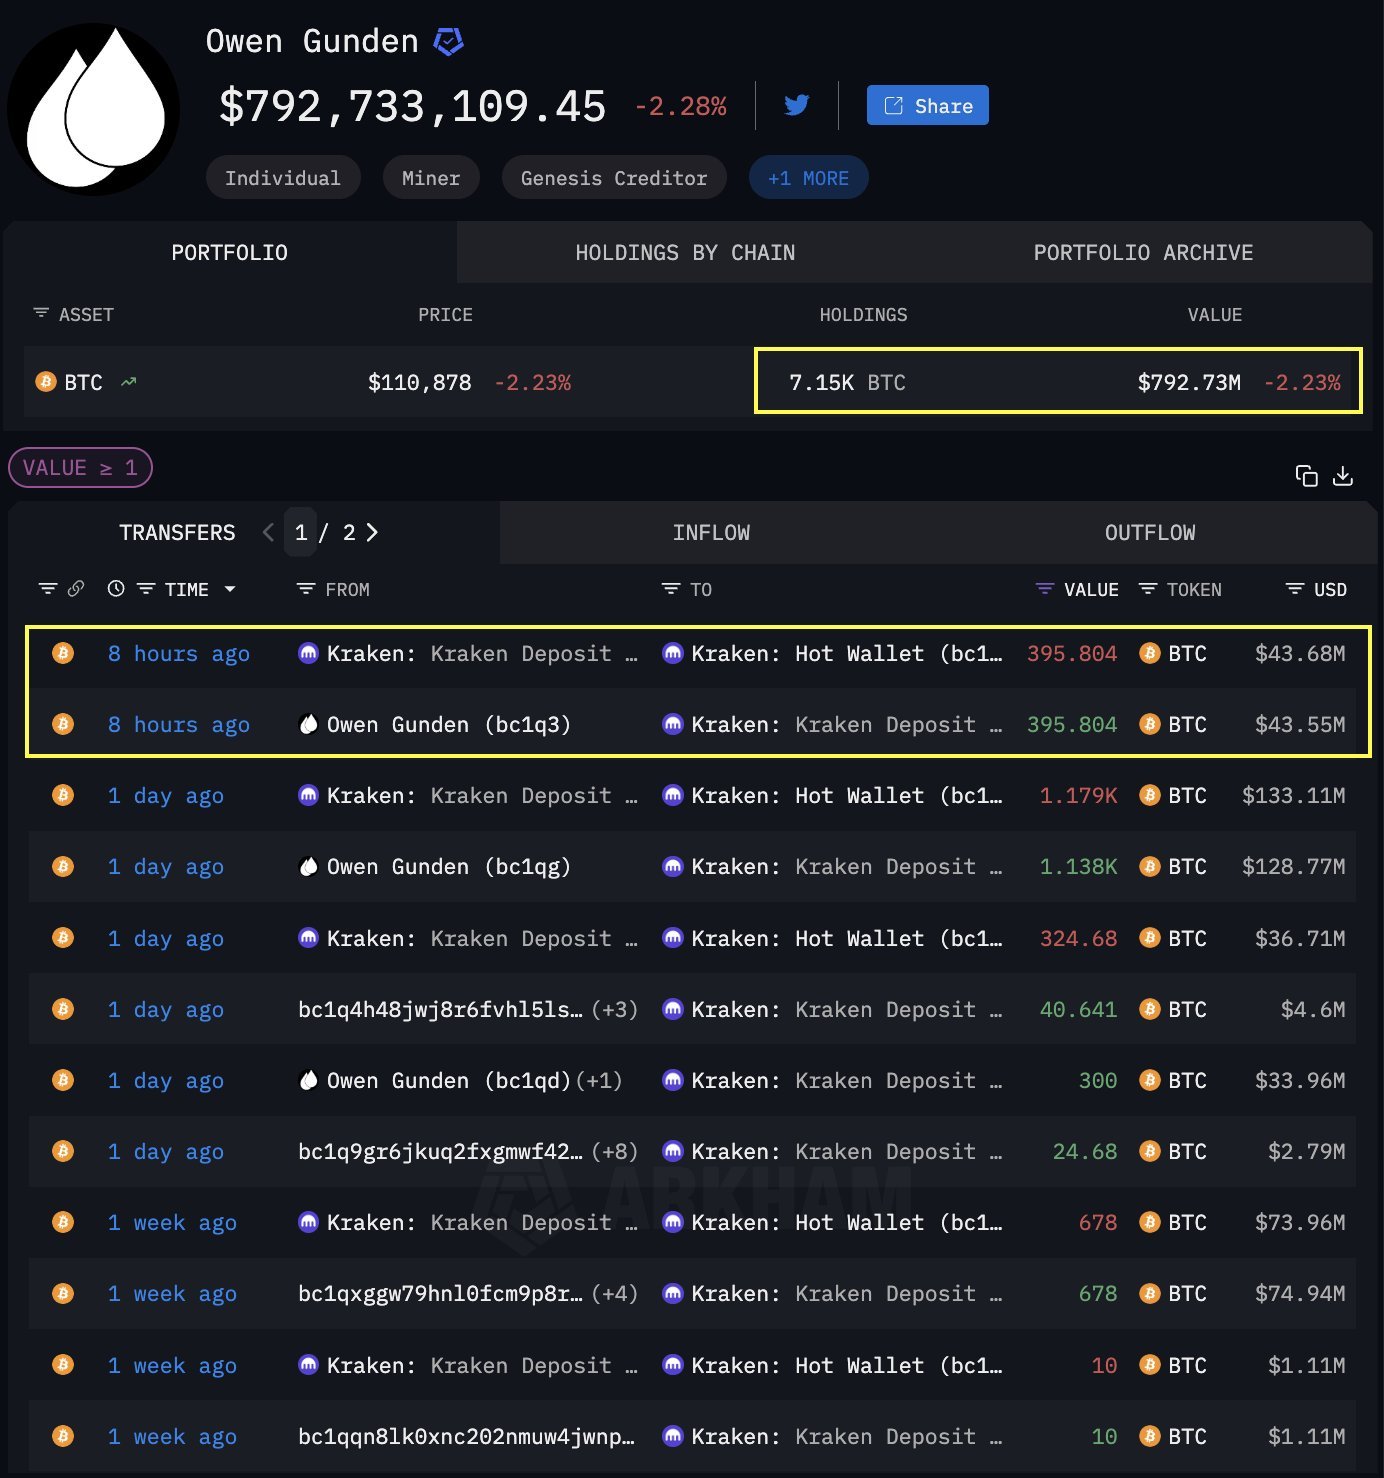Click the copy icon above the transfers table
The image size is (1384, 1478).
click(x=1308, y=476)
